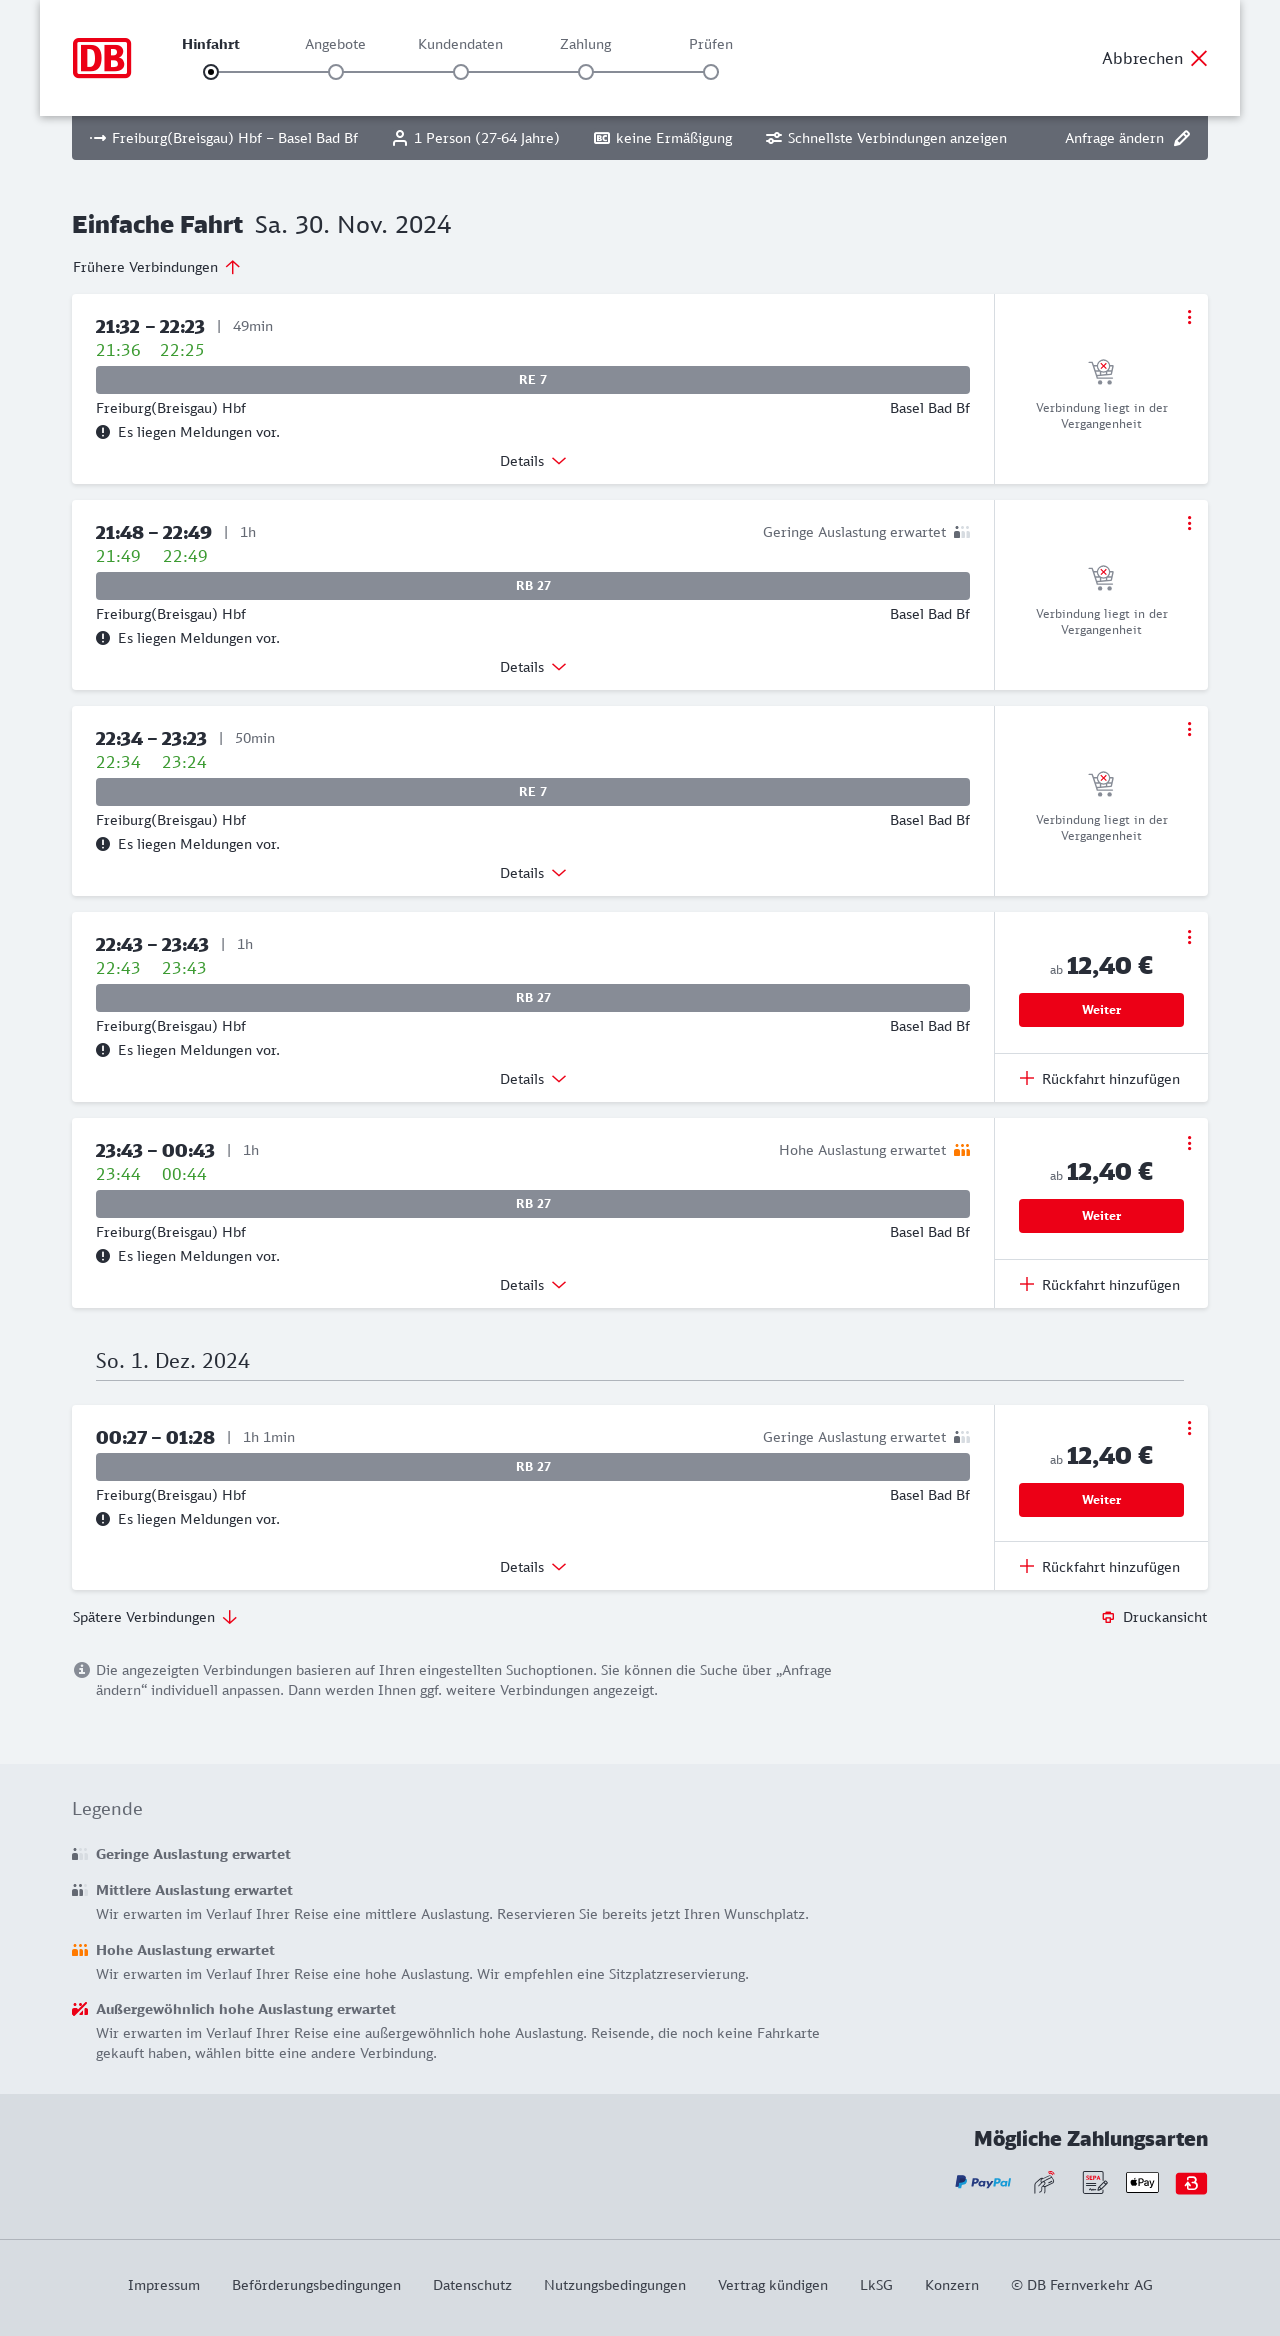Open three-dot menu for 23:43 connection
This screenshot has height=2336, width=1280.
pyautogui.click(x=1189, y=1143)
